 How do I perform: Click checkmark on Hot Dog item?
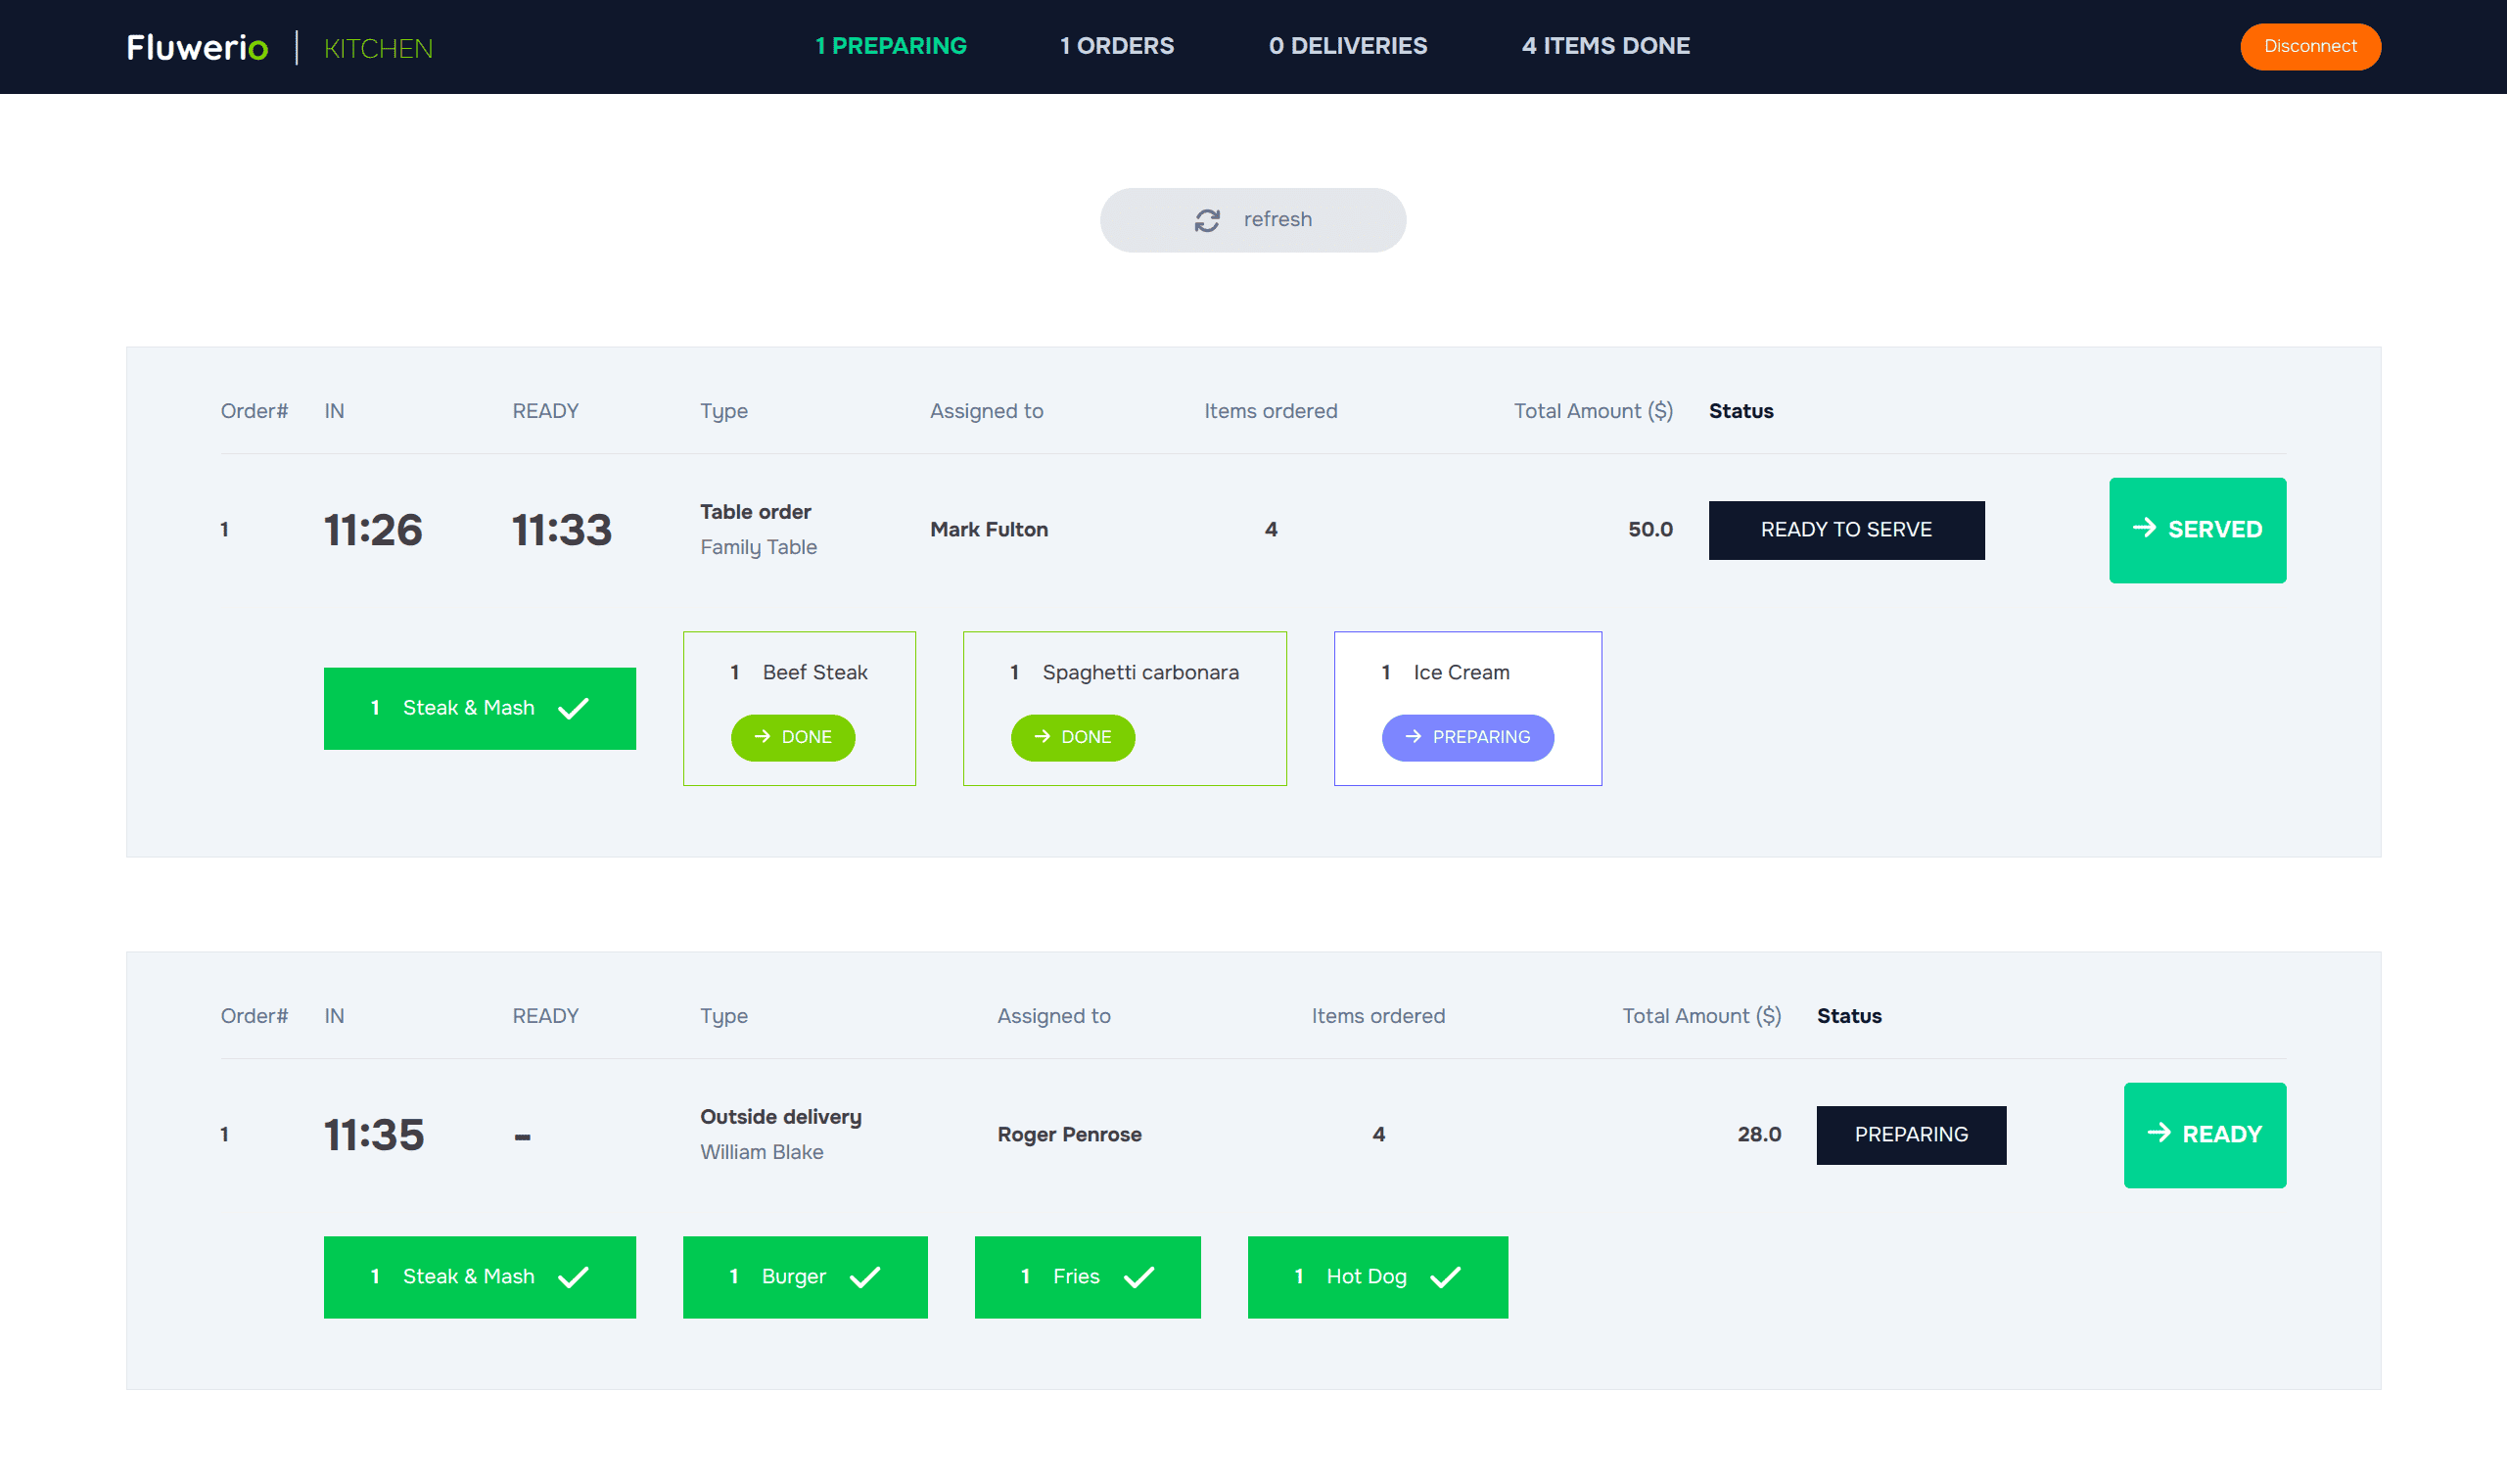click(1445, 1277)
